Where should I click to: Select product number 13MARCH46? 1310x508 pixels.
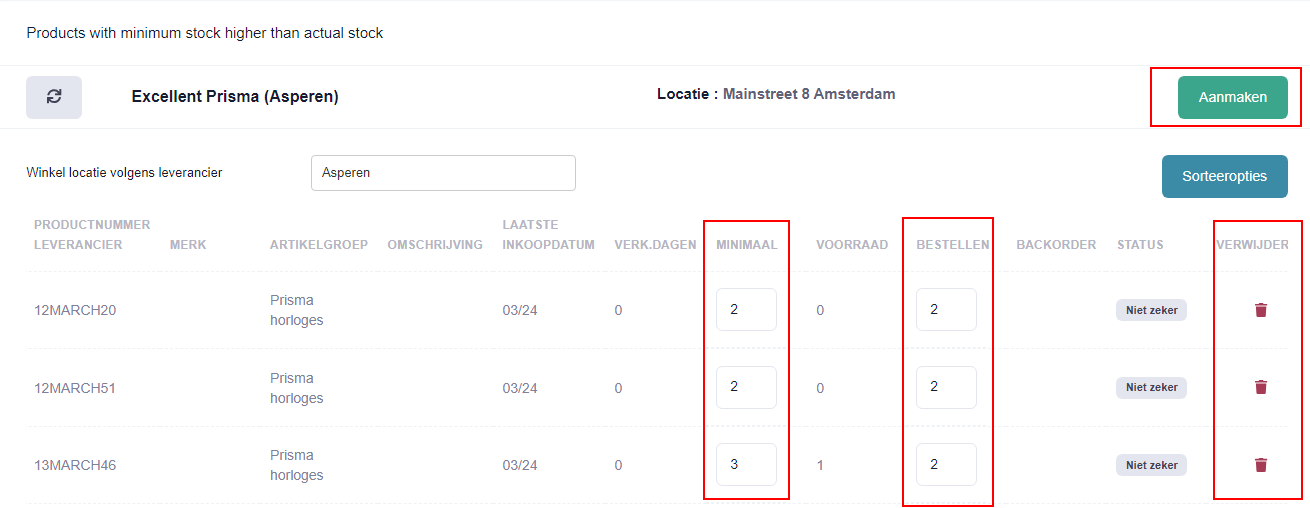(75, 465)
